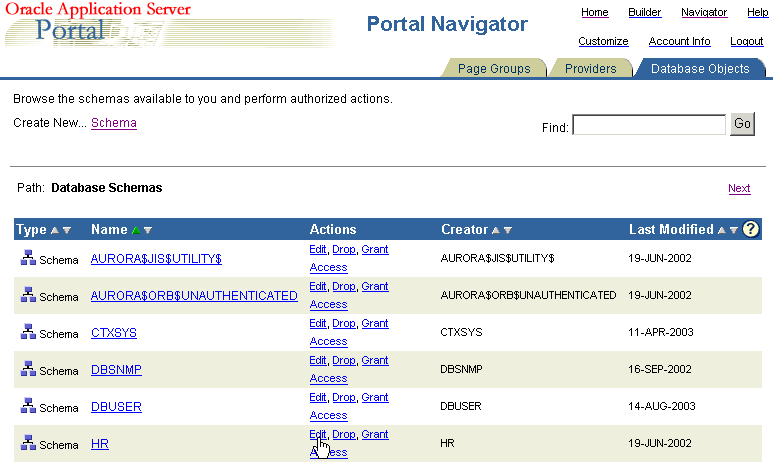Click Edit for the CTXSYS schema
773x467 pixels.
[317, 323]
